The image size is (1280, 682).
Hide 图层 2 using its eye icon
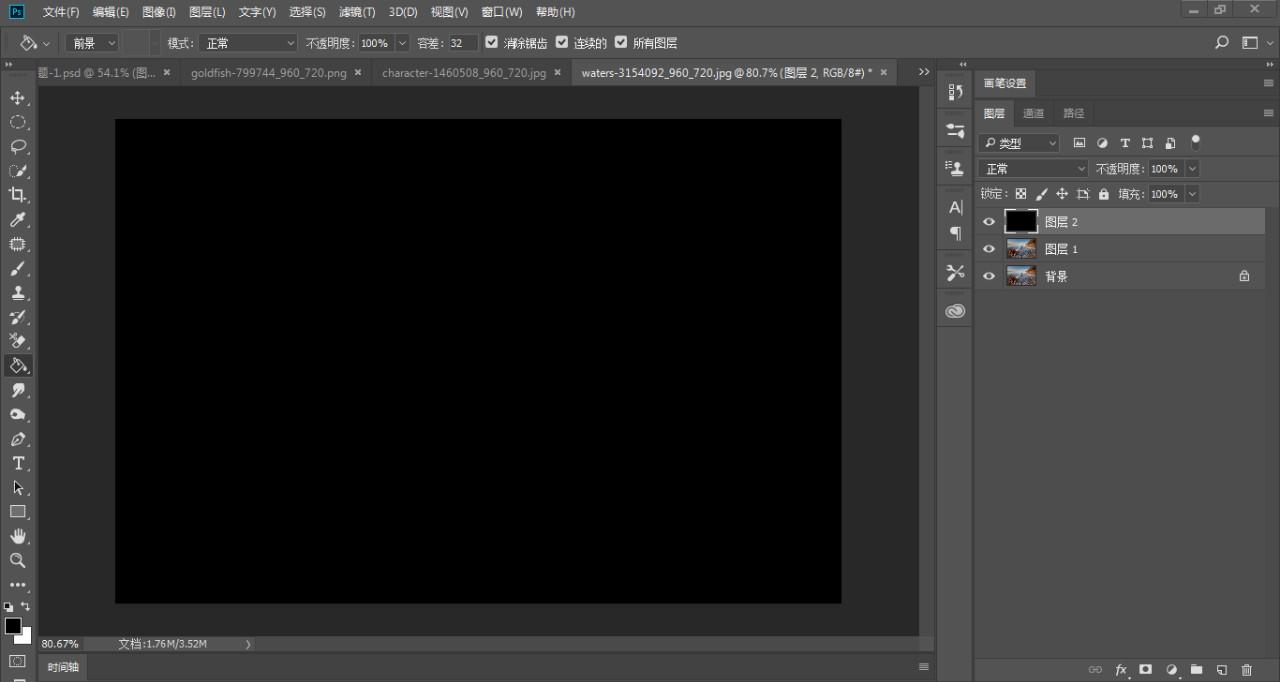click(989, 222)
